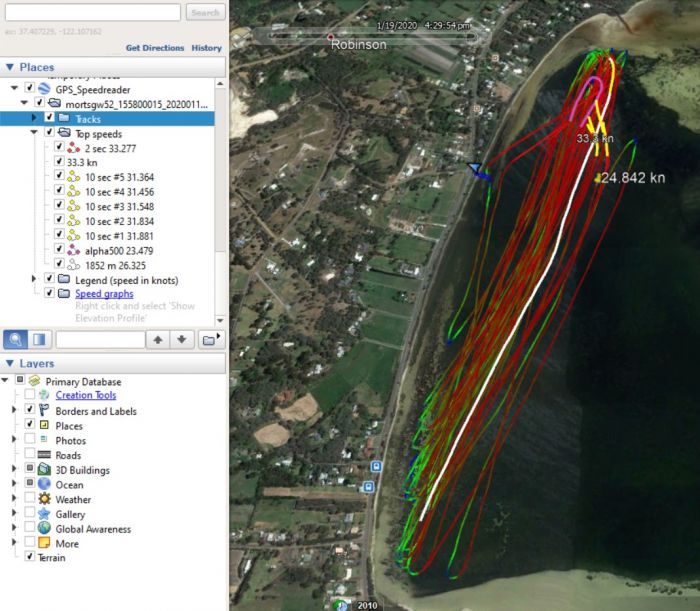Image resolution: width=700 pixels, height=611 pixels.
Task: Click the Legend folder icon
Action: pos(64,279)
